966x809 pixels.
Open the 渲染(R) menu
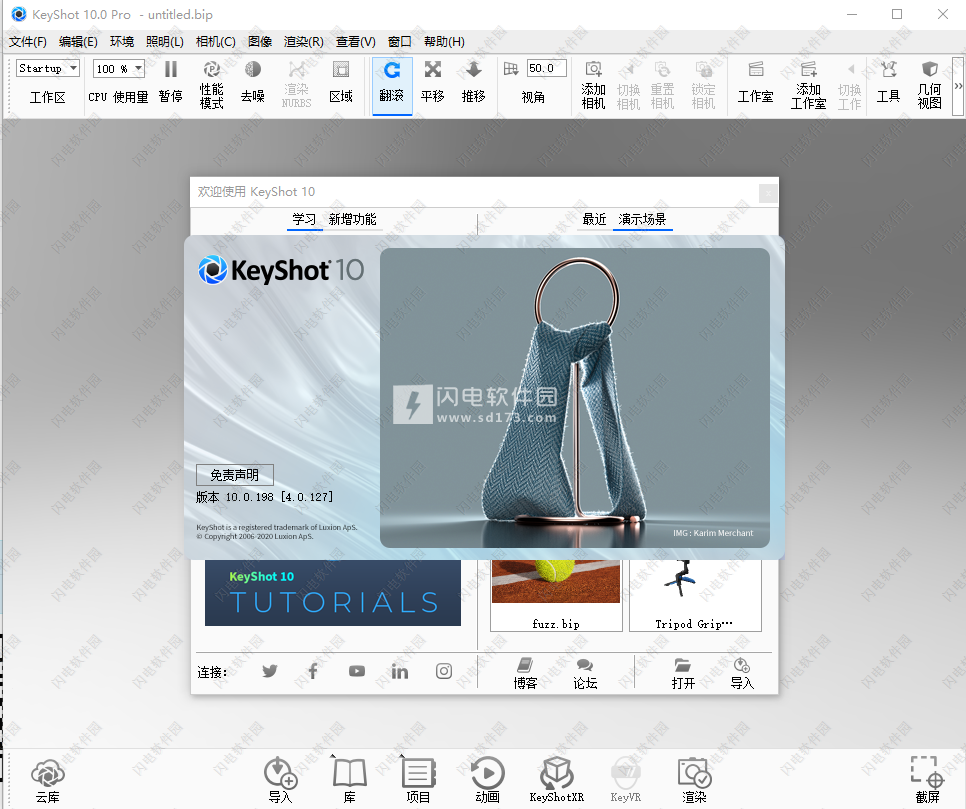pos(304,42)
